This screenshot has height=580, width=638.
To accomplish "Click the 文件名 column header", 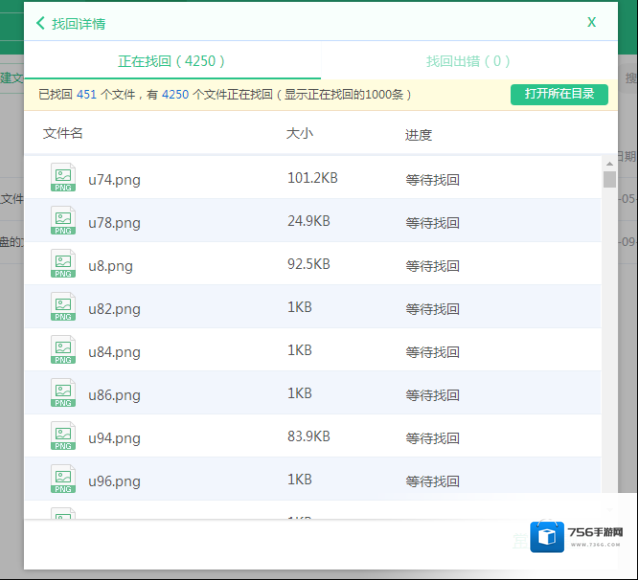I will 63,133.
